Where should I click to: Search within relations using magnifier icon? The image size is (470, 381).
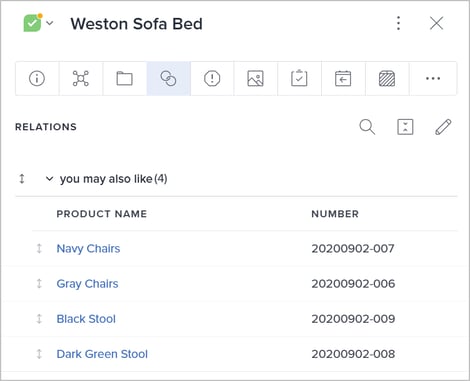(367, 127)
